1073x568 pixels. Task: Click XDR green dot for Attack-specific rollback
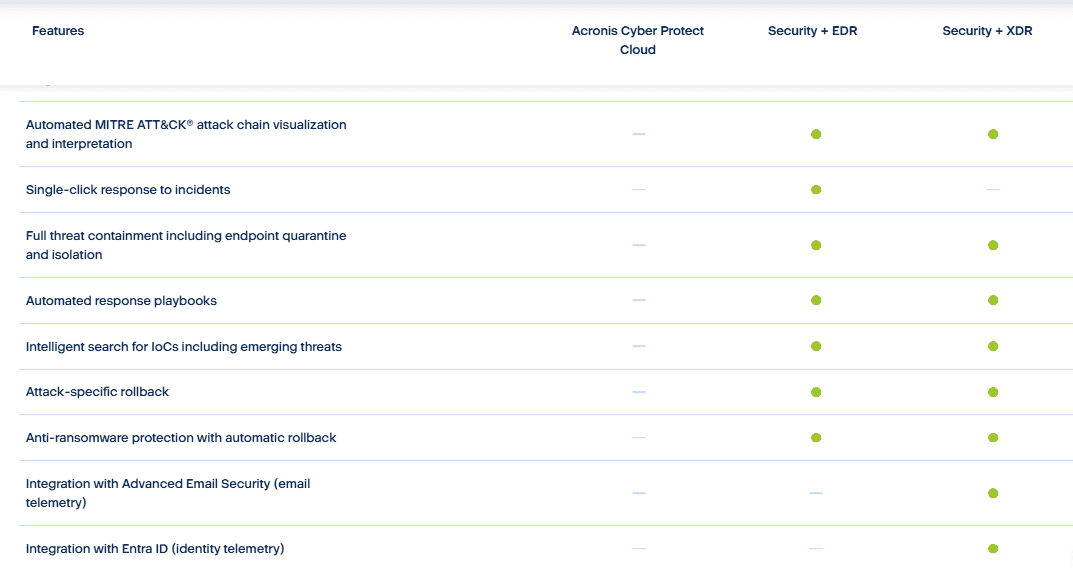click(993, 392)
